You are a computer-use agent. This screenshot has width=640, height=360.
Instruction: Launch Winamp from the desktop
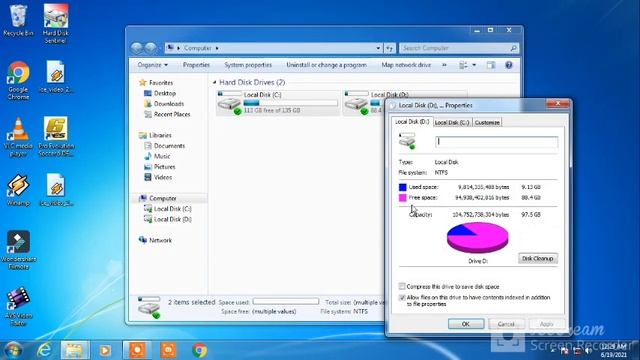coord(18,190)
